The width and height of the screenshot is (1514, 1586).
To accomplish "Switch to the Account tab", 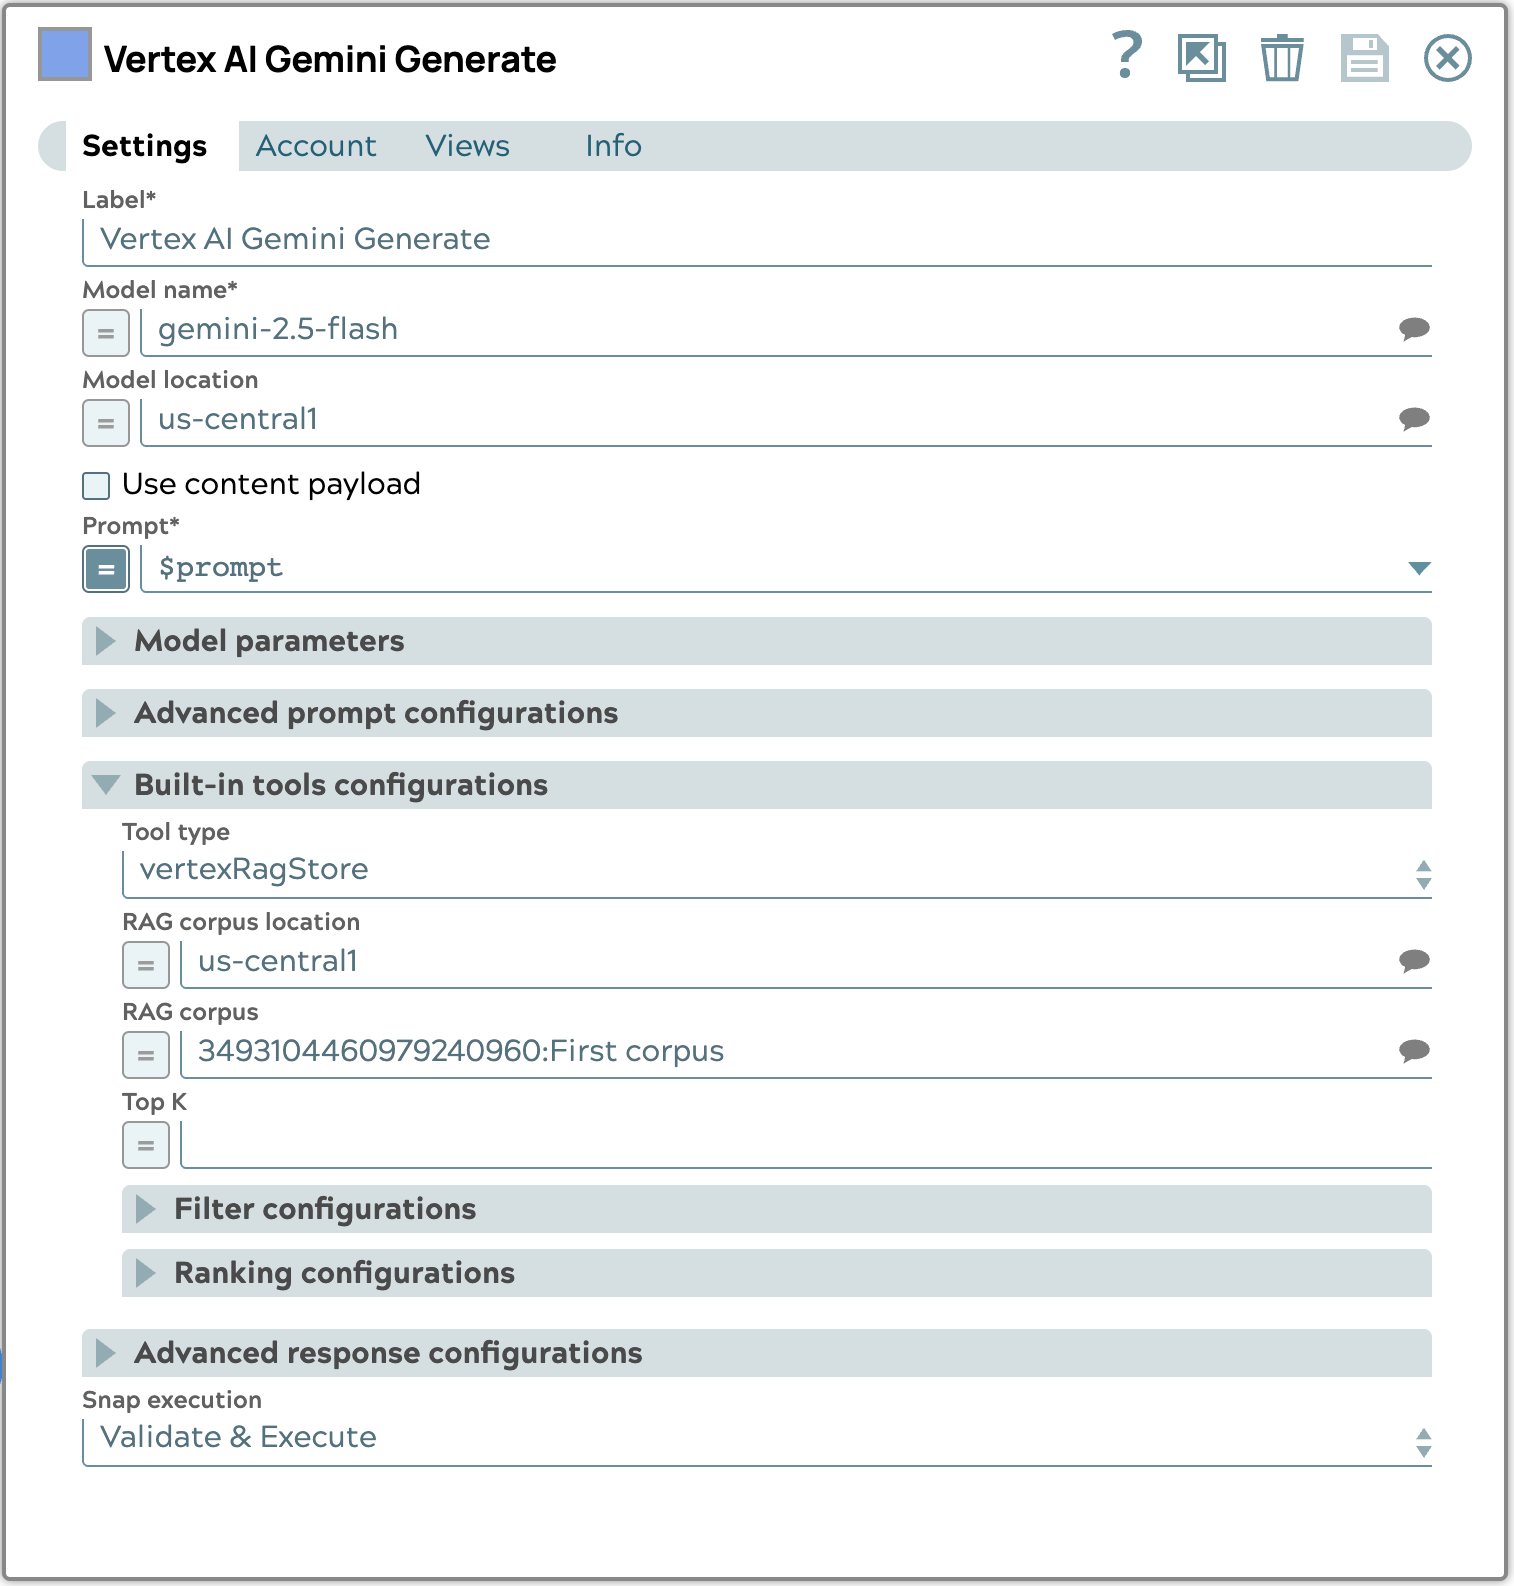I will [x=316, y=146].
